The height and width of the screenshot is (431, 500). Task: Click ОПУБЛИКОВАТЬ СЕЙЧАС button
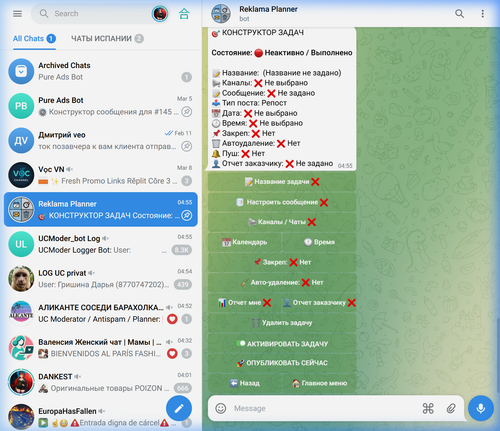pos(282,363)
